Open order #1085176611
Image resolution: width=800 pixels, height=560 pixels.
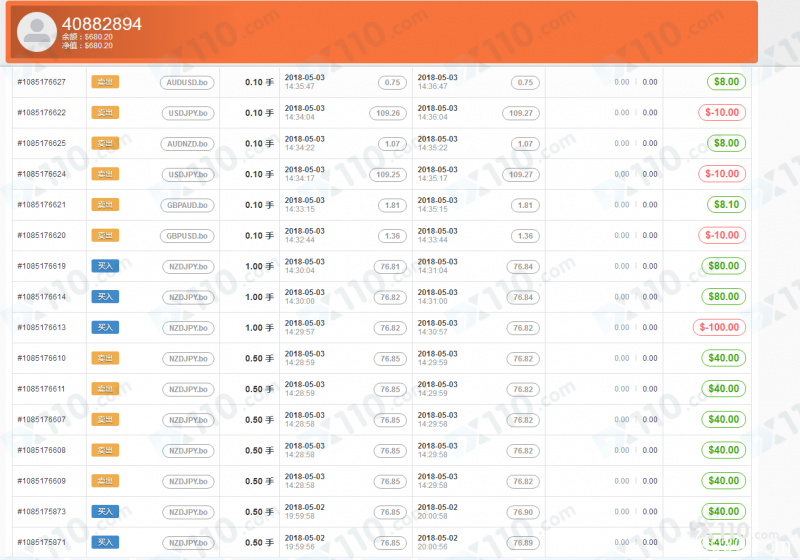pyautogui.click(x=42, y=389)
